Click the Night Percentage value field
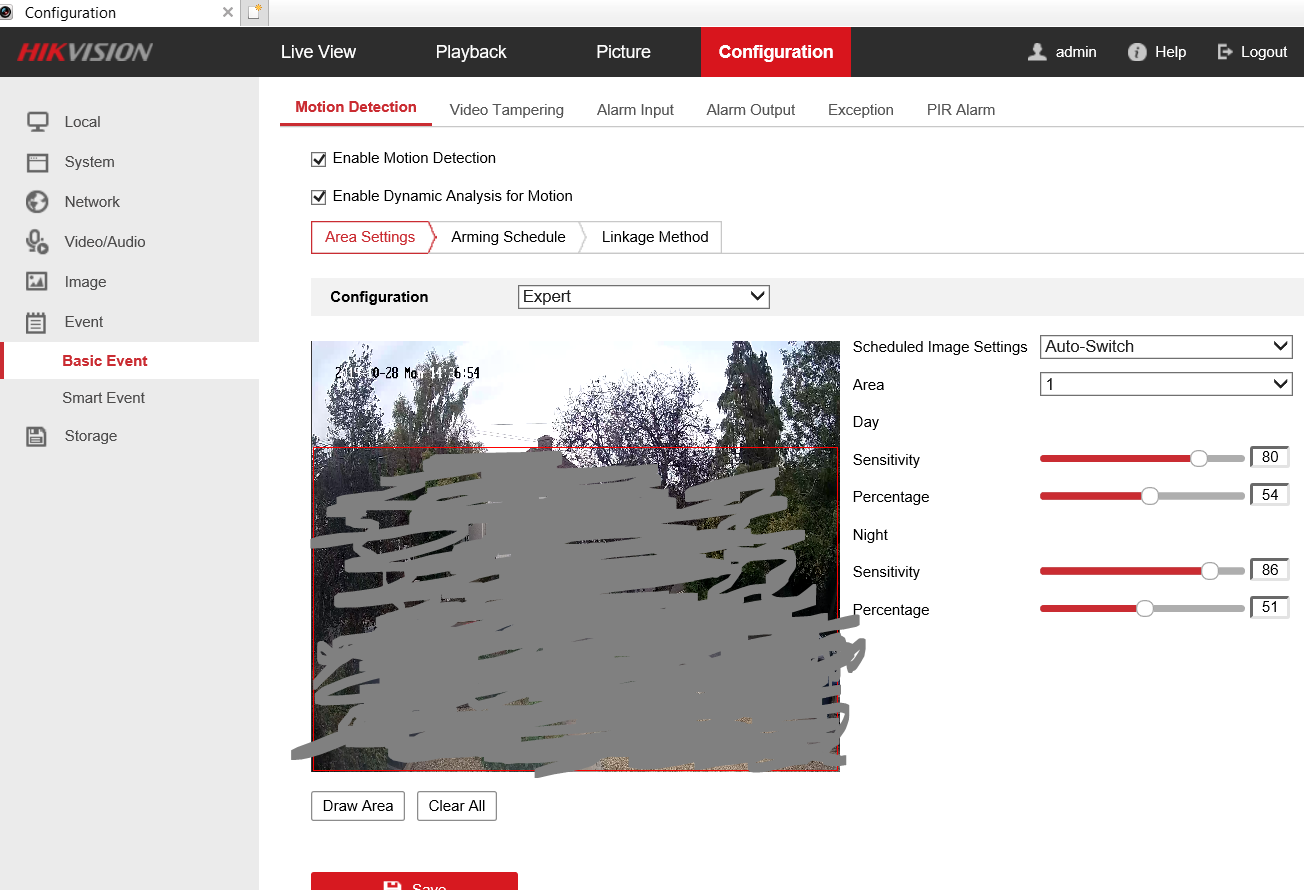Viewport: 1304px width, 890px height. pos(1270,607)
